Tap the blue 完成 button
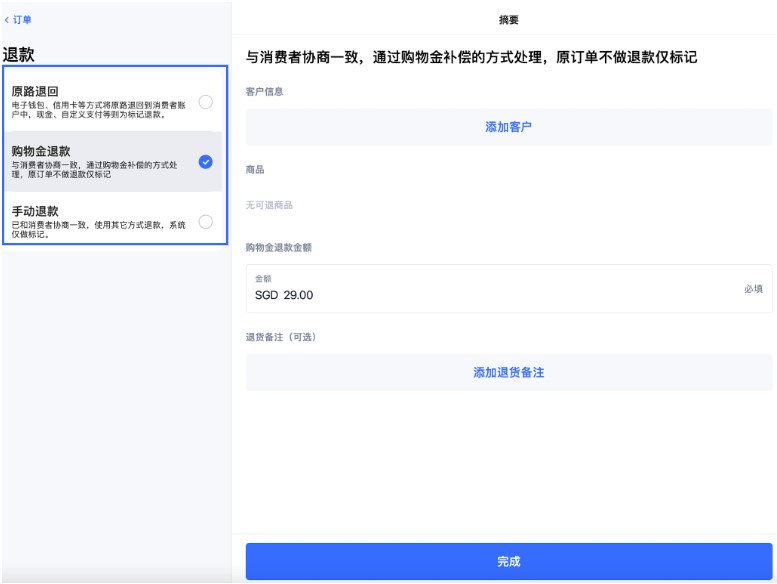Viewport: 777px width, 584px height. click(509, 561)
